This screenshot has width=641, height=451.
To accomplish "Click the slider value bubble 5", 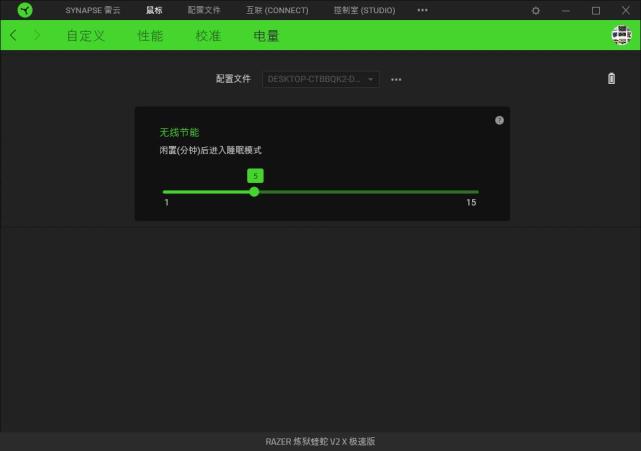I will (255, 176).
